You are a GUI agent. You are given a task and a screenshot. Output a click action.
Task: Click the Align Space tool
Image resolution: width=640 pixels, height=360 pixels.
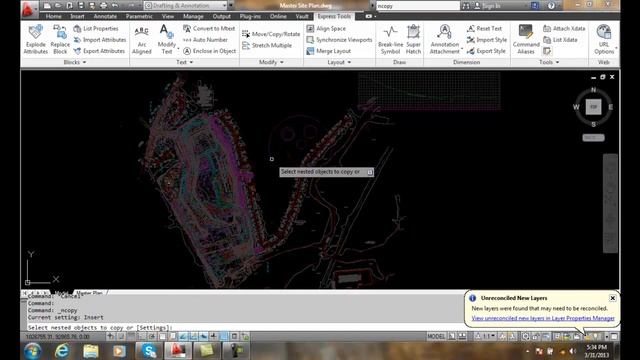[326, 29]
